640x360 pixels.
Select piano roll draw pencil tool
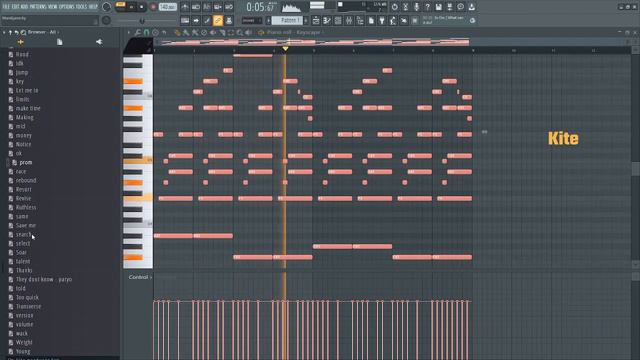pos(177,32)
